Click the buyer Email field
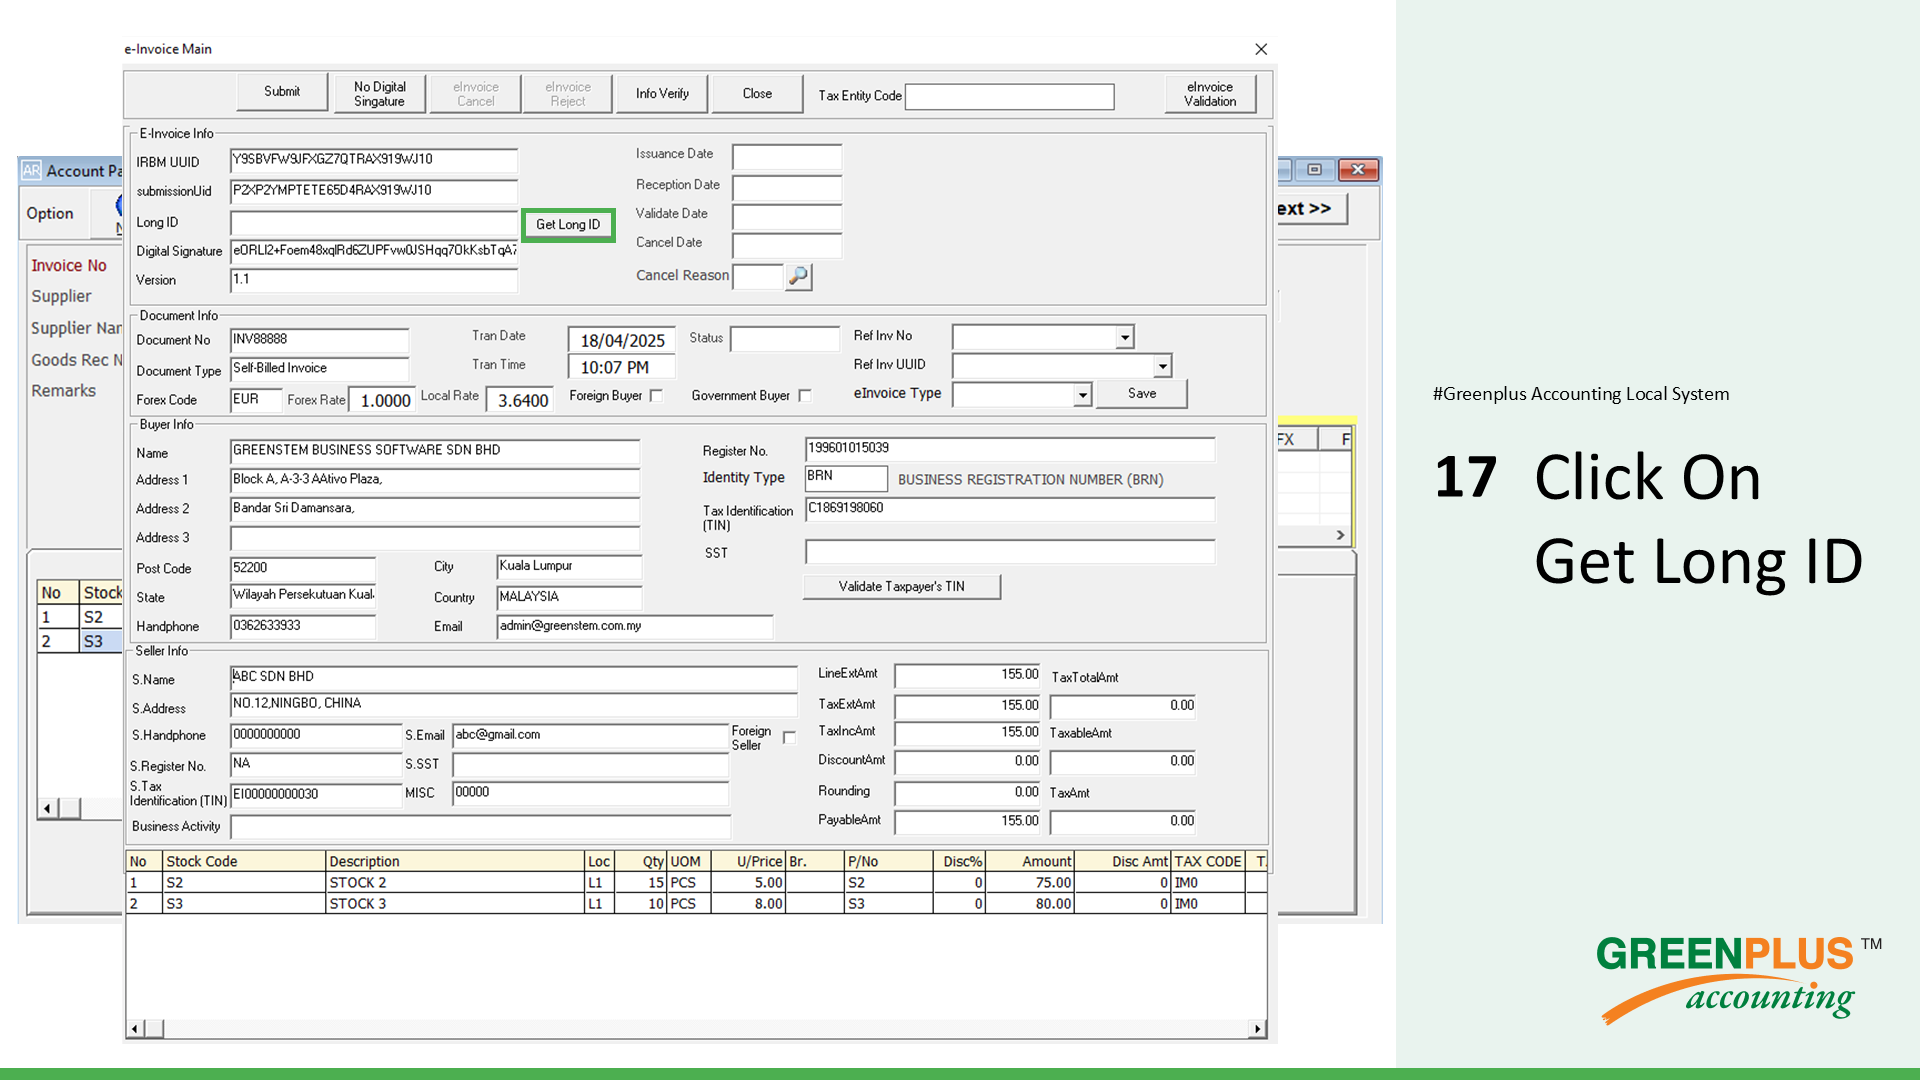Image resolution: width=1920 pixels, height=1080 pixels. [634, 627]
